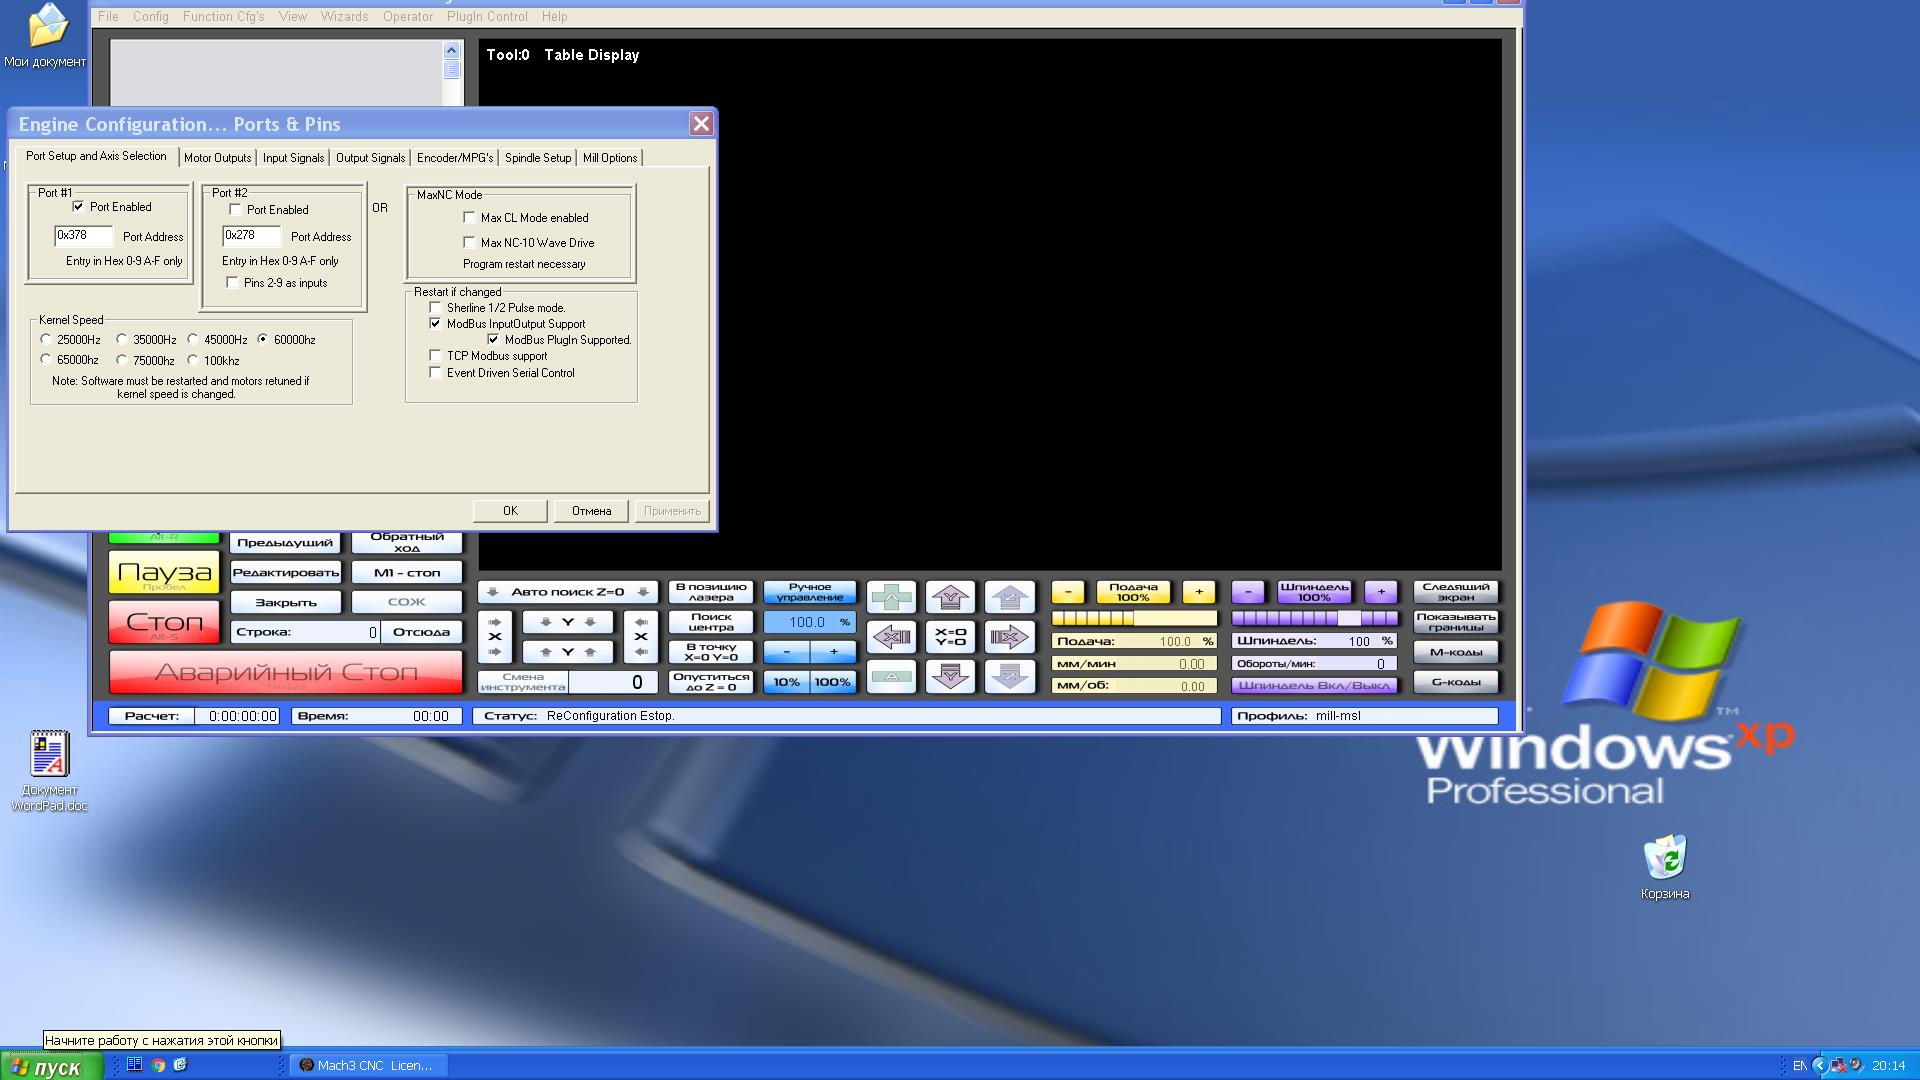This screenshot has height=1080, width=1920.
Task: Click the X+ right-arrow jog button
Action: [1009, 637]
